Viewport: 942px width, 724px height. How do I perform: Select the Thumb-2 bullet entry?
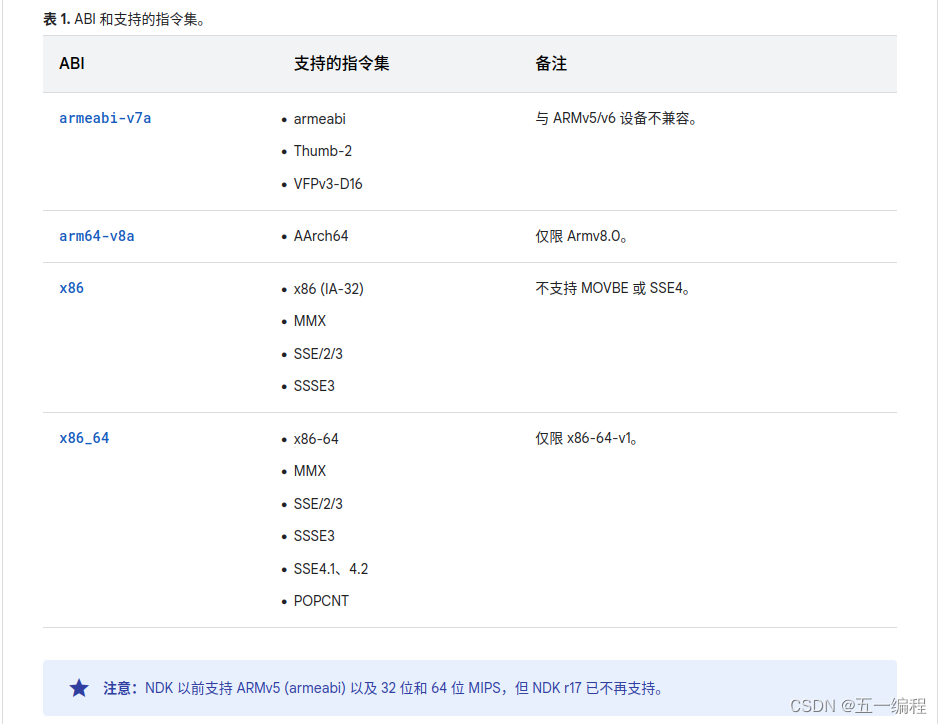point(322,151)
